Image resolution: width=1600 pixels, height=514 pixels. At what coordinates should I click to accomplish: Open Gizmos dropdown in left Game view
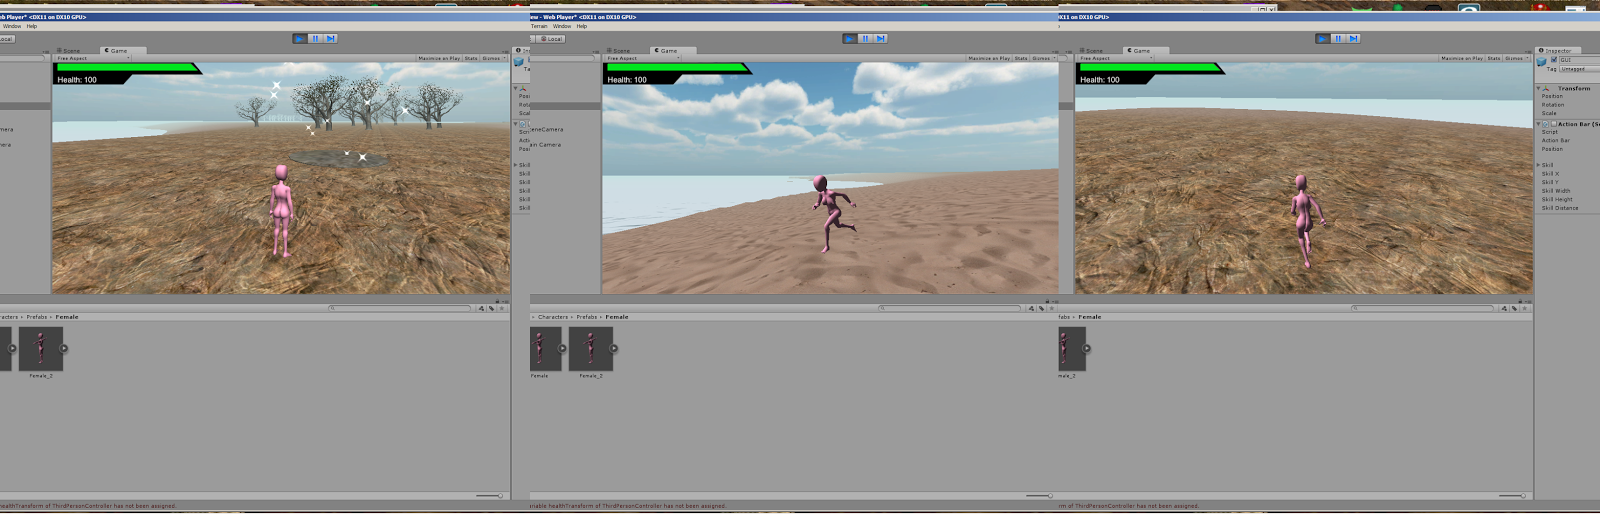click(494, 59)
